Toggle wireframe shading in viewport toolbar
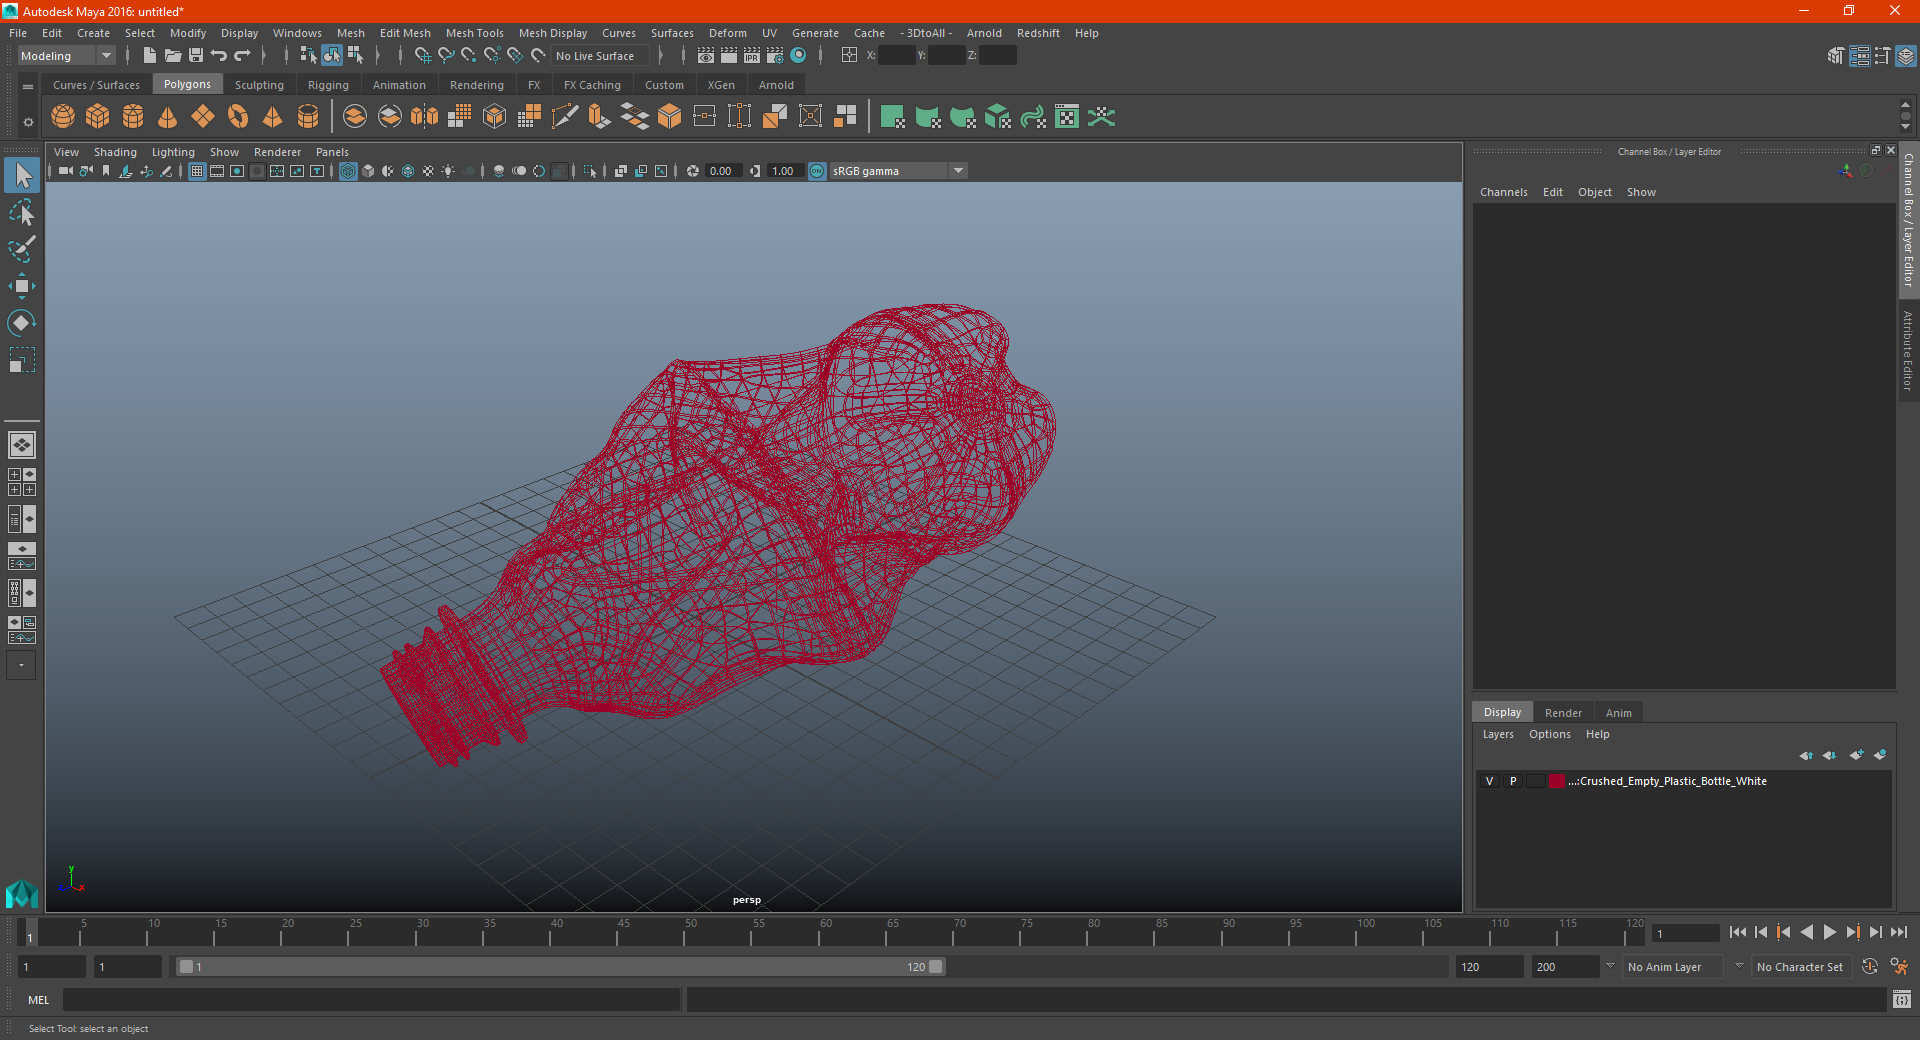 (348, 171)
